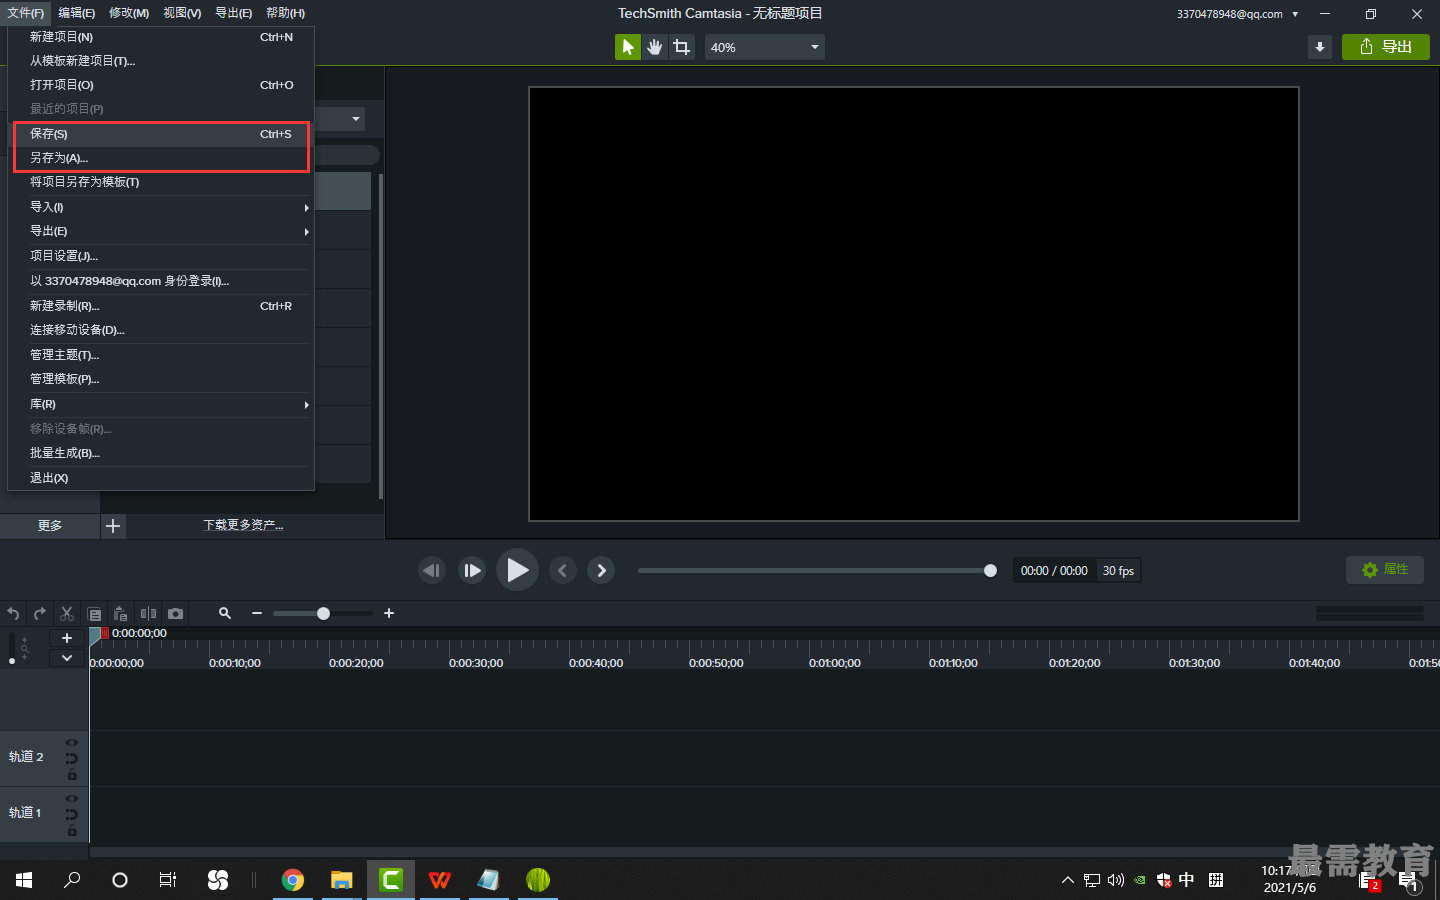Click the 30 fps frame rate label
Viewport: 1440px width, 900px height.
(1118, 570)
